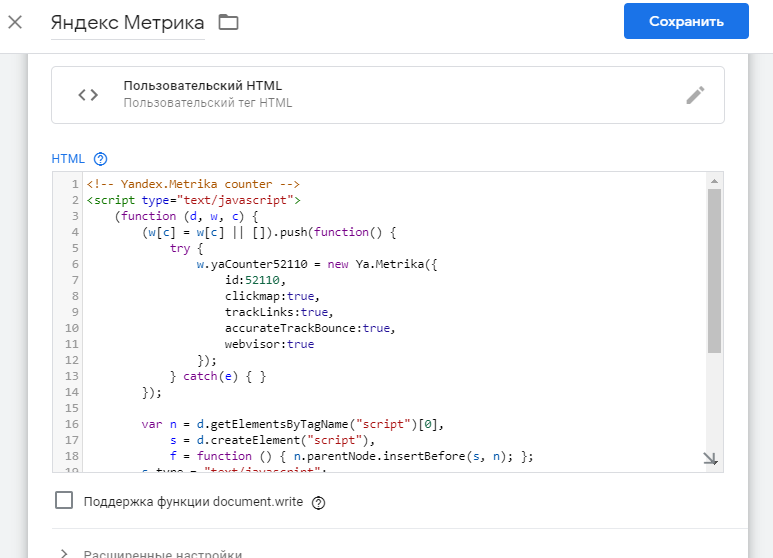Place cursor on Yandex.Metrika counter comment line
Image resolution: width=773 pixels, height=558 pixels.
[x=193, y=184]
